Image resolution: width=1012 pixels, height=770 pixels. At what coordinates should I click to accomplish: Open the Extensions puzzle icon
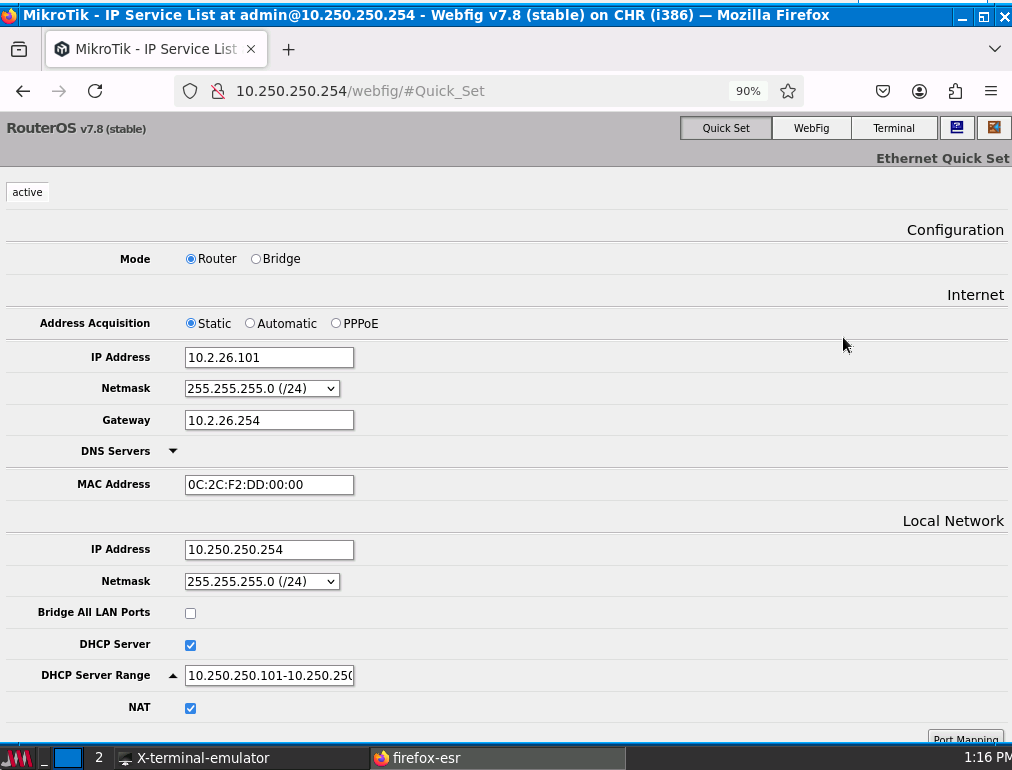coord(955,91)
